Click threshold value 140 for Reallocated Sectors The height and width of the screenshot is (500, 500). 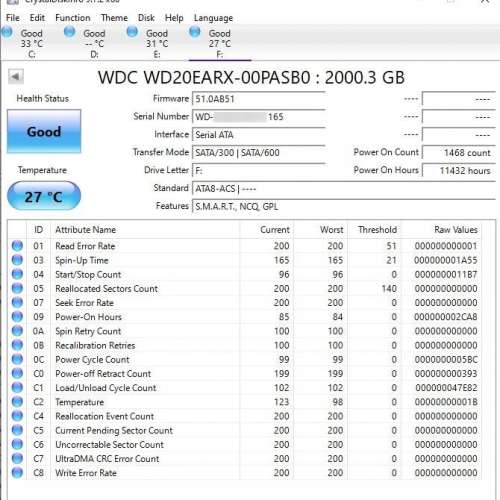389,289
